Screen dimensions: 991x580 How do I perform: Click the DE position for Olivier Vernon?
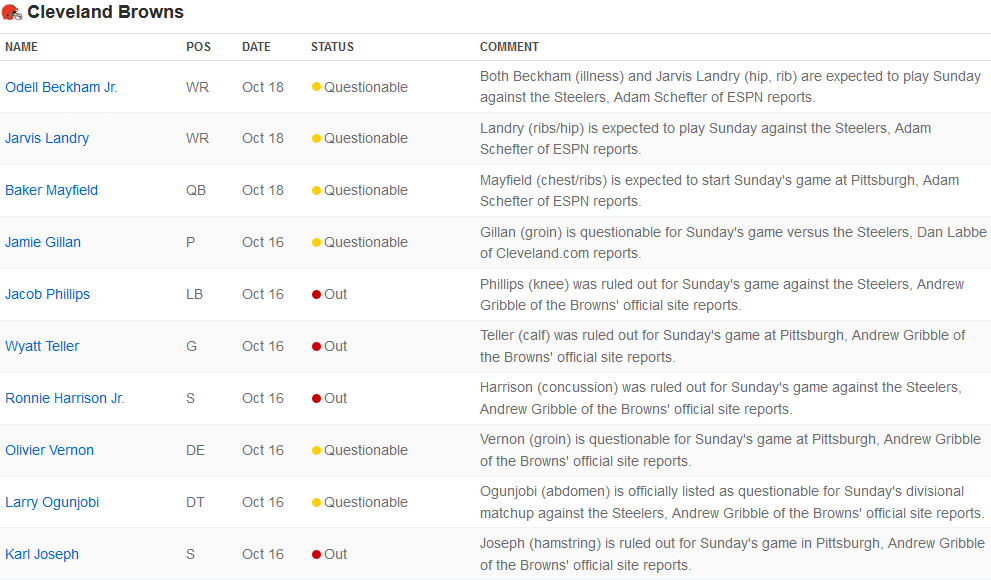tap(195, 450)
